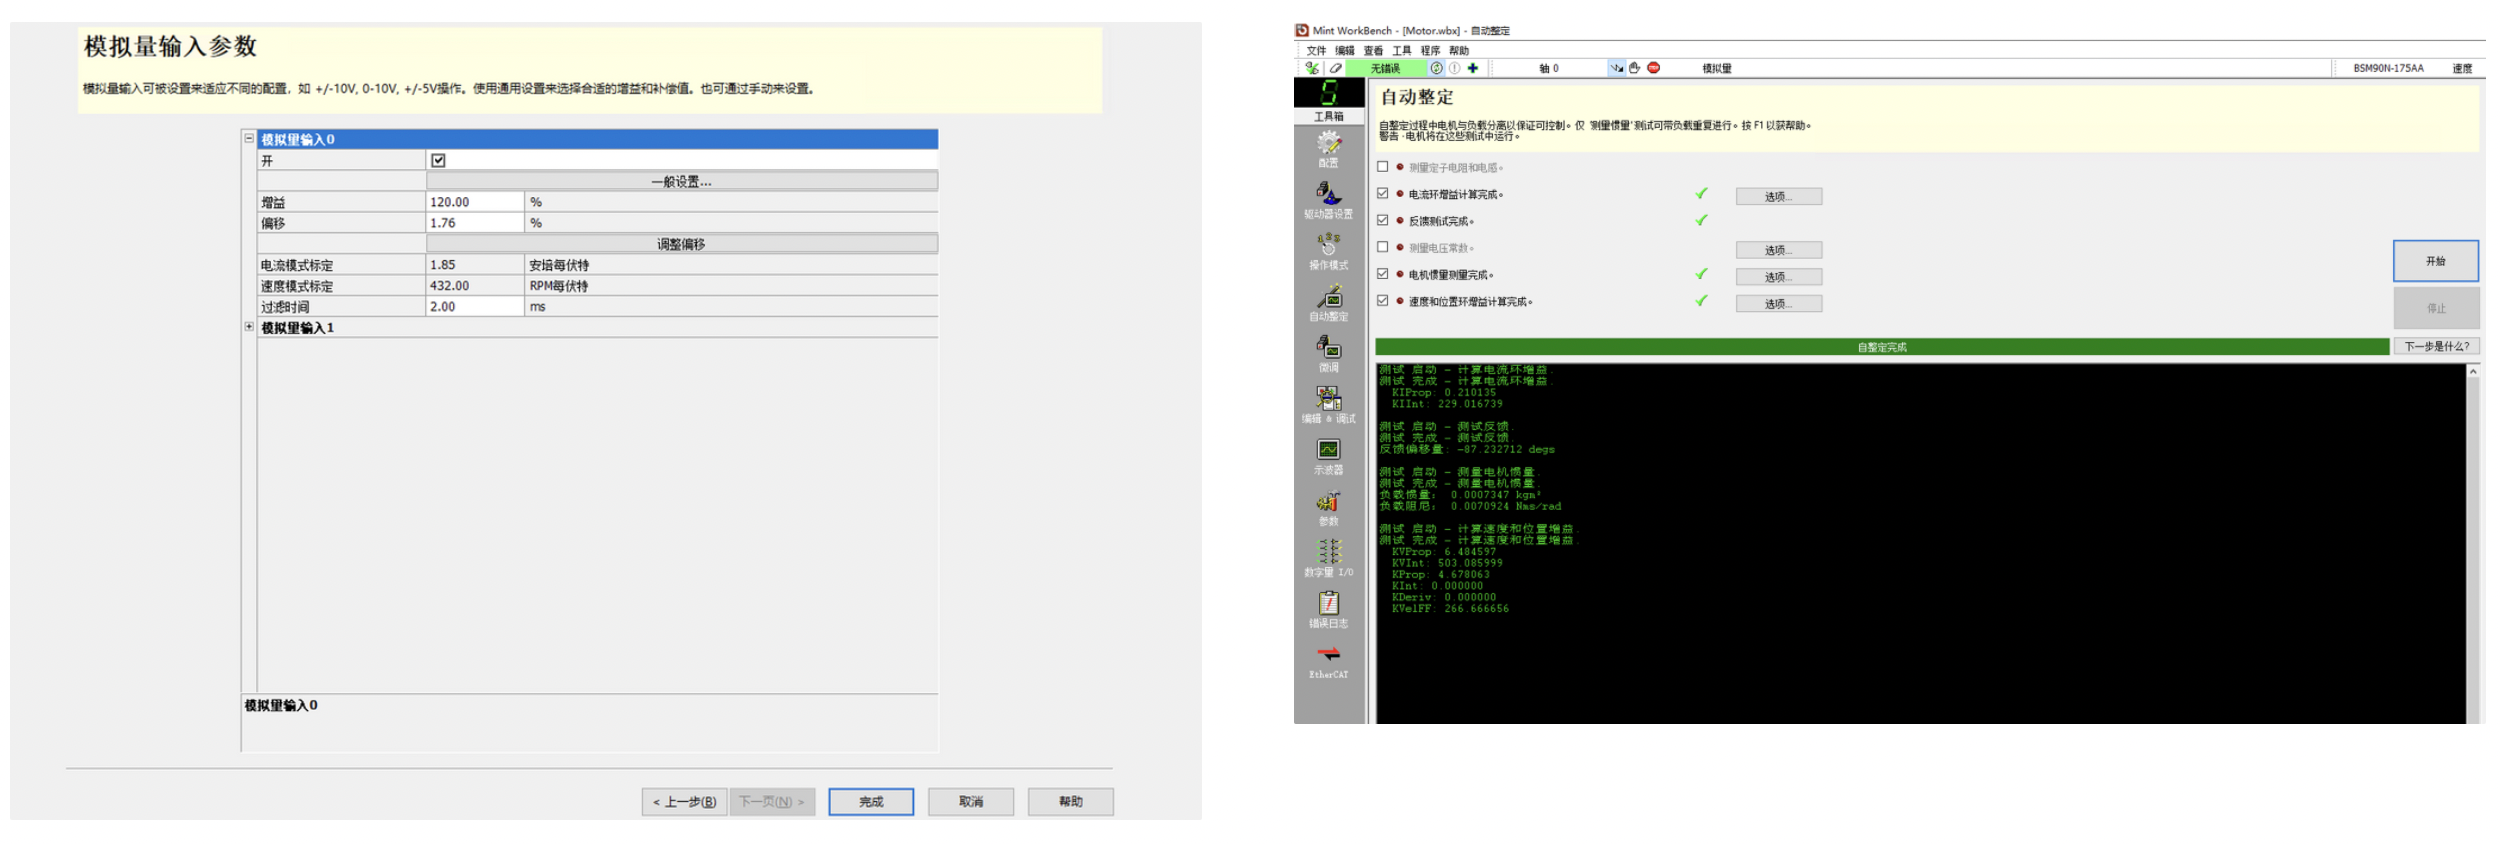Open the 参数 parameters tool
Screen dimensions: 2500x844
[x=1328, y=507]
